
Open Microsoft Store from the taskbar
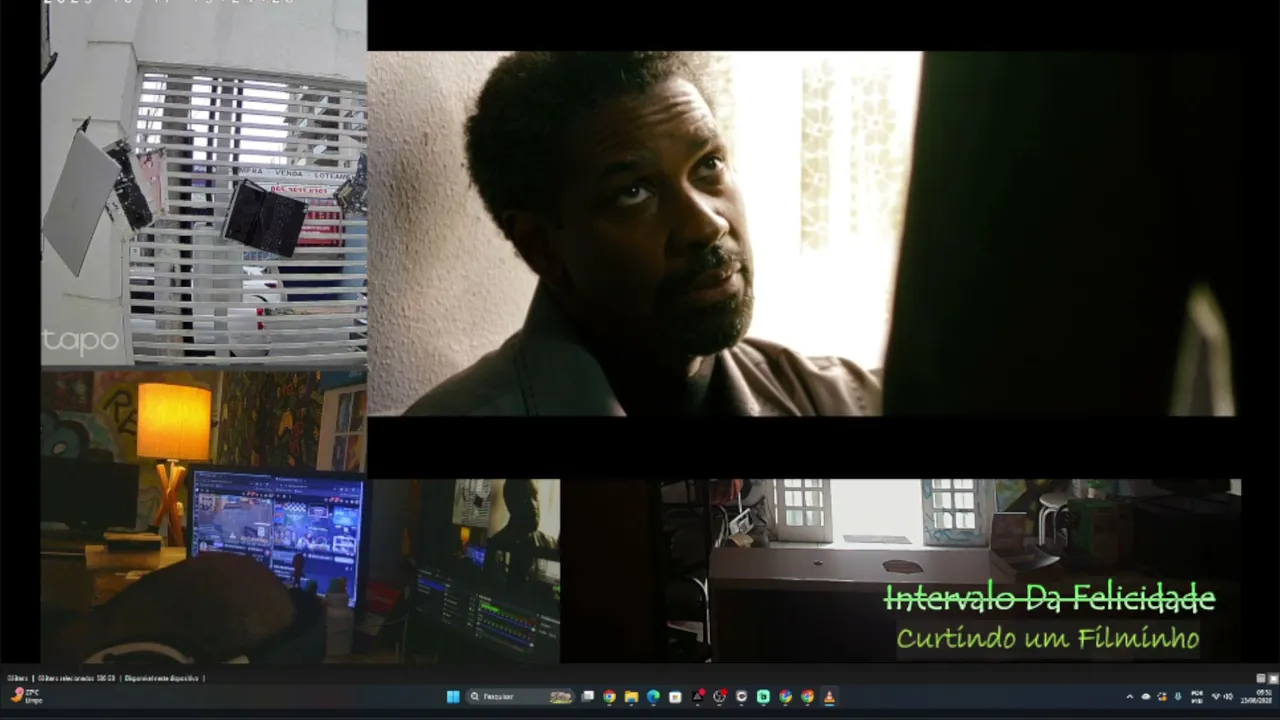pyautogui.click(x=675, y=697)
